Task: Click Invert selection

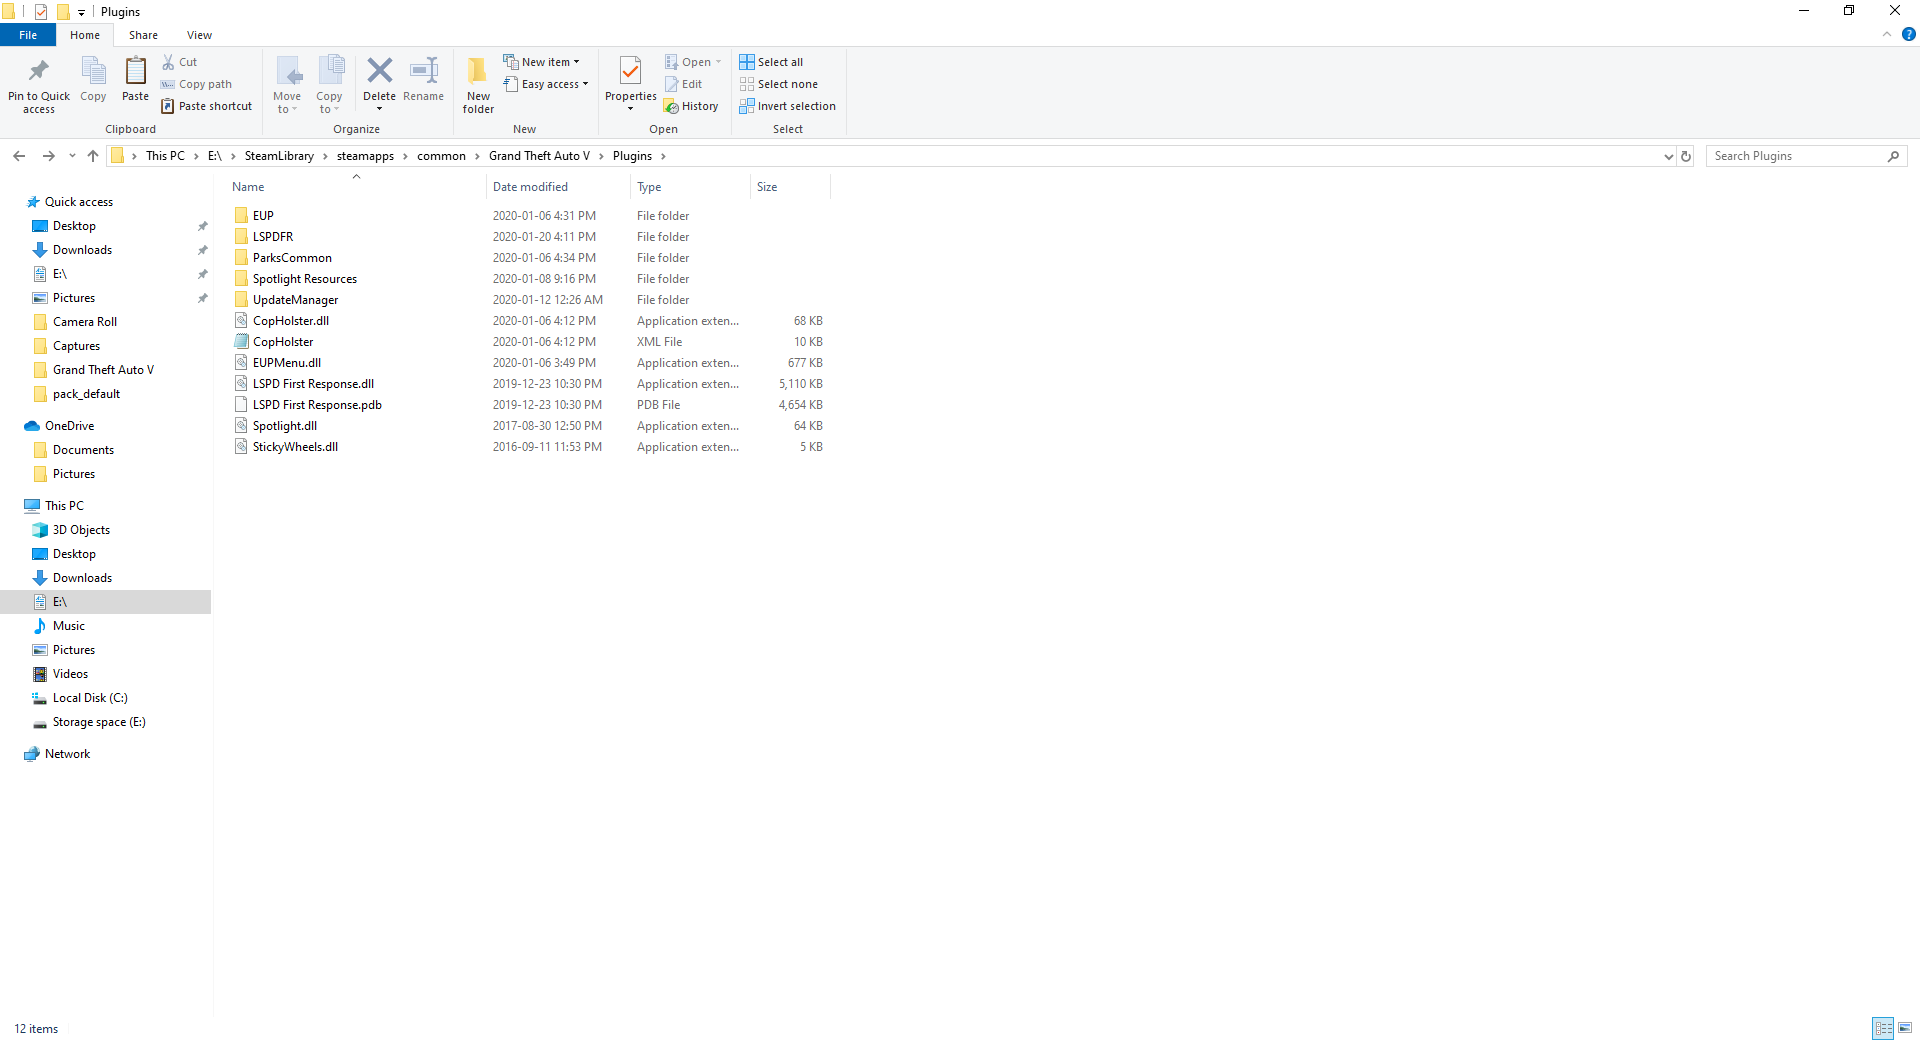Action: [787, 106]
